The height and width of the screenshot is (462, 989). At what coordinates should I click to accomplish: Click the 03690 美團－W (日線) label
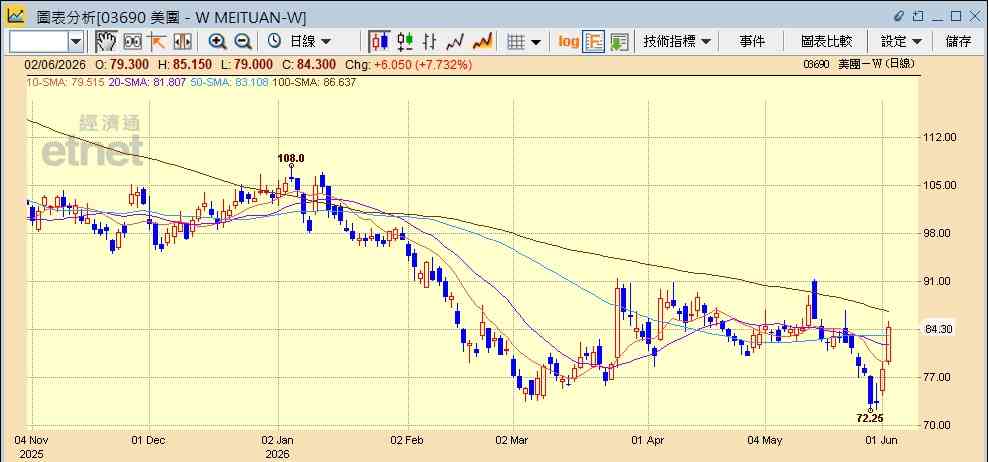click(858, 64)
